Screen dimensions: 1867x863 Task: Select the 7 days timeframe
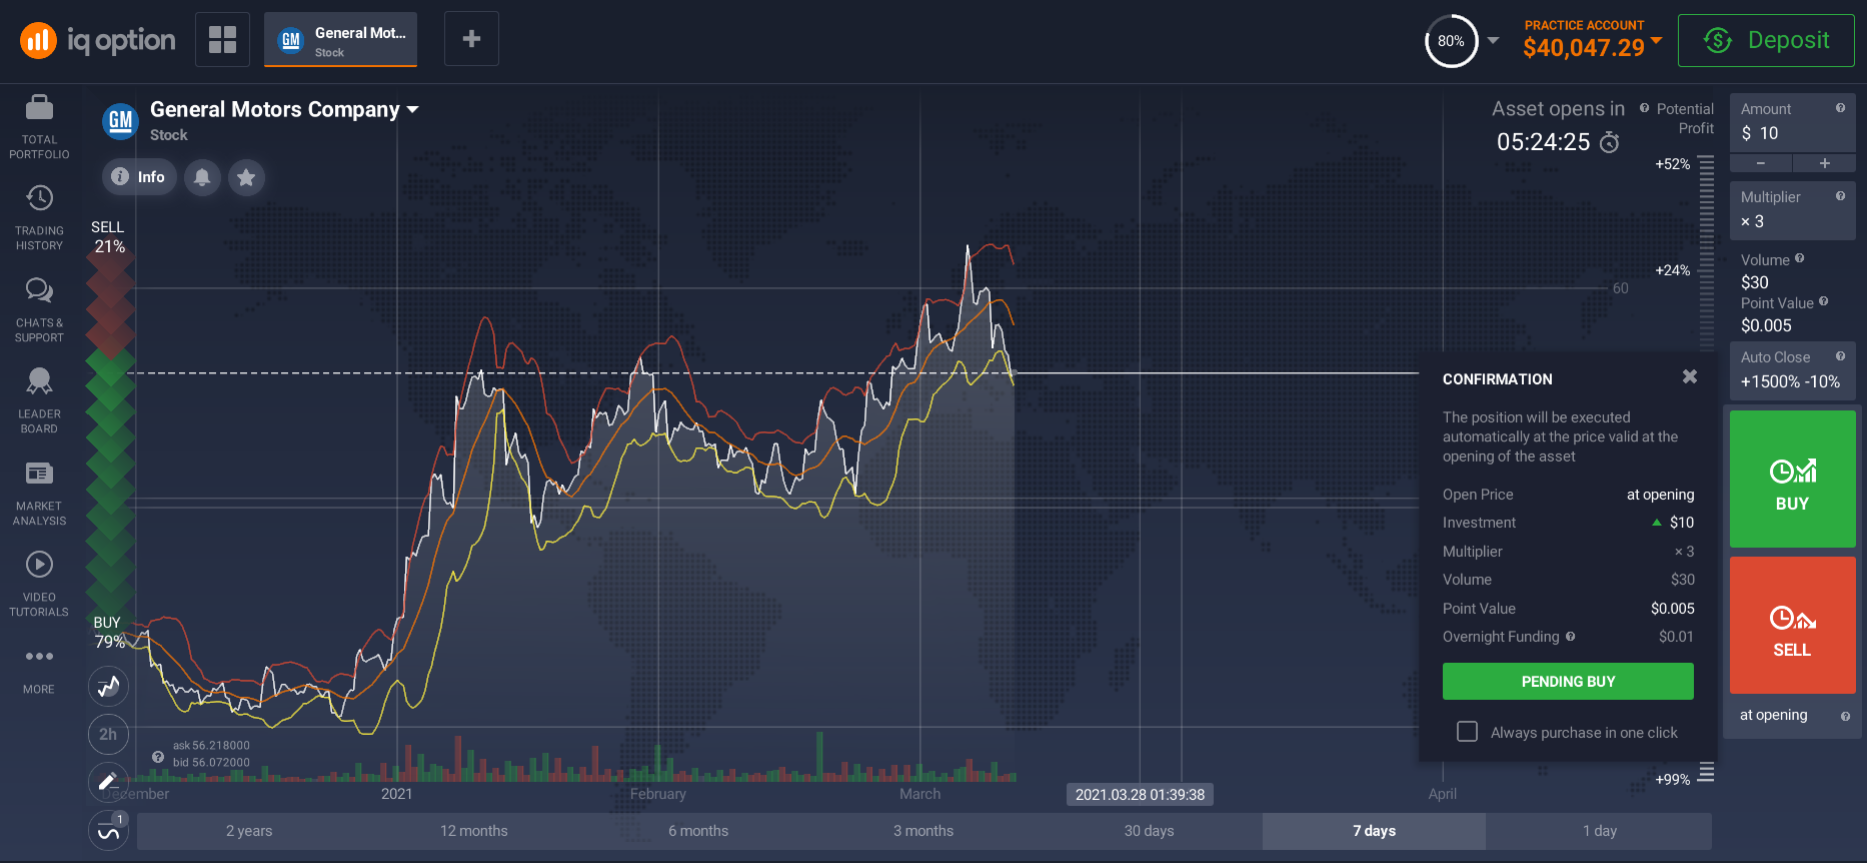pos(1374,831)
